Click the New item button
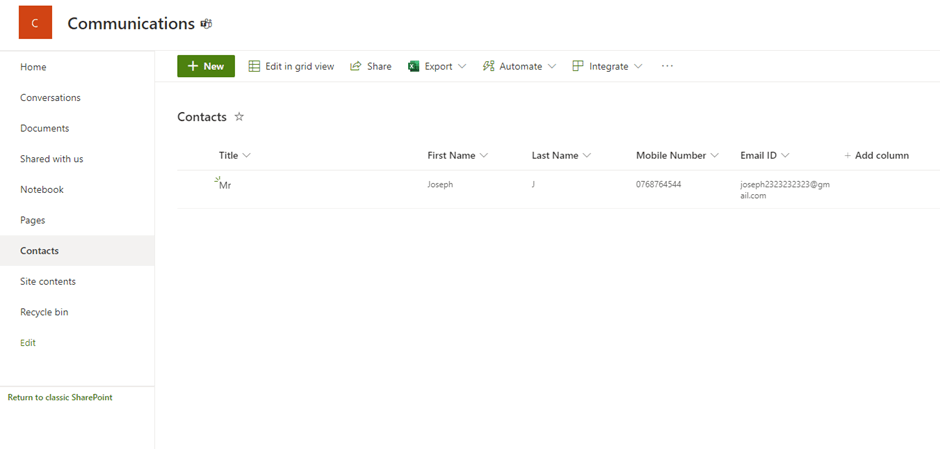The image size is (940, 449). point(206,66)
